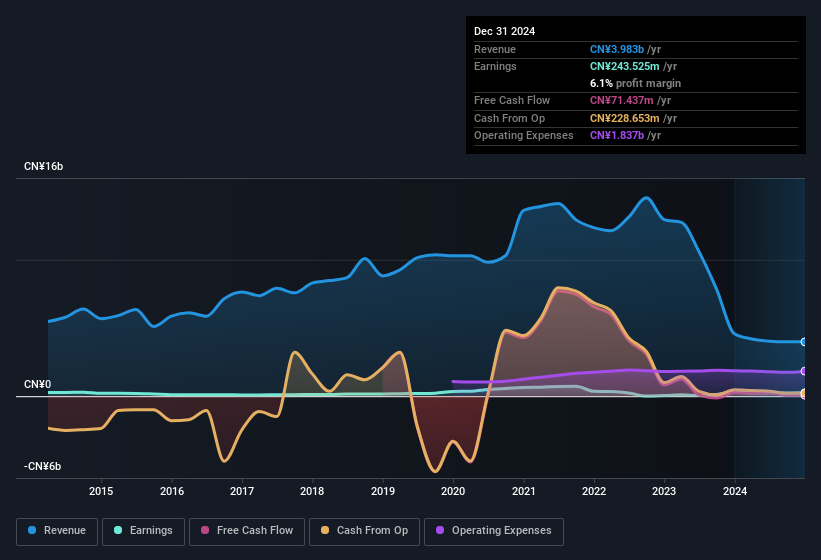Toggle the Earnings legend button
The height and width of the screenshot is (560, 821).
(143, 531)
